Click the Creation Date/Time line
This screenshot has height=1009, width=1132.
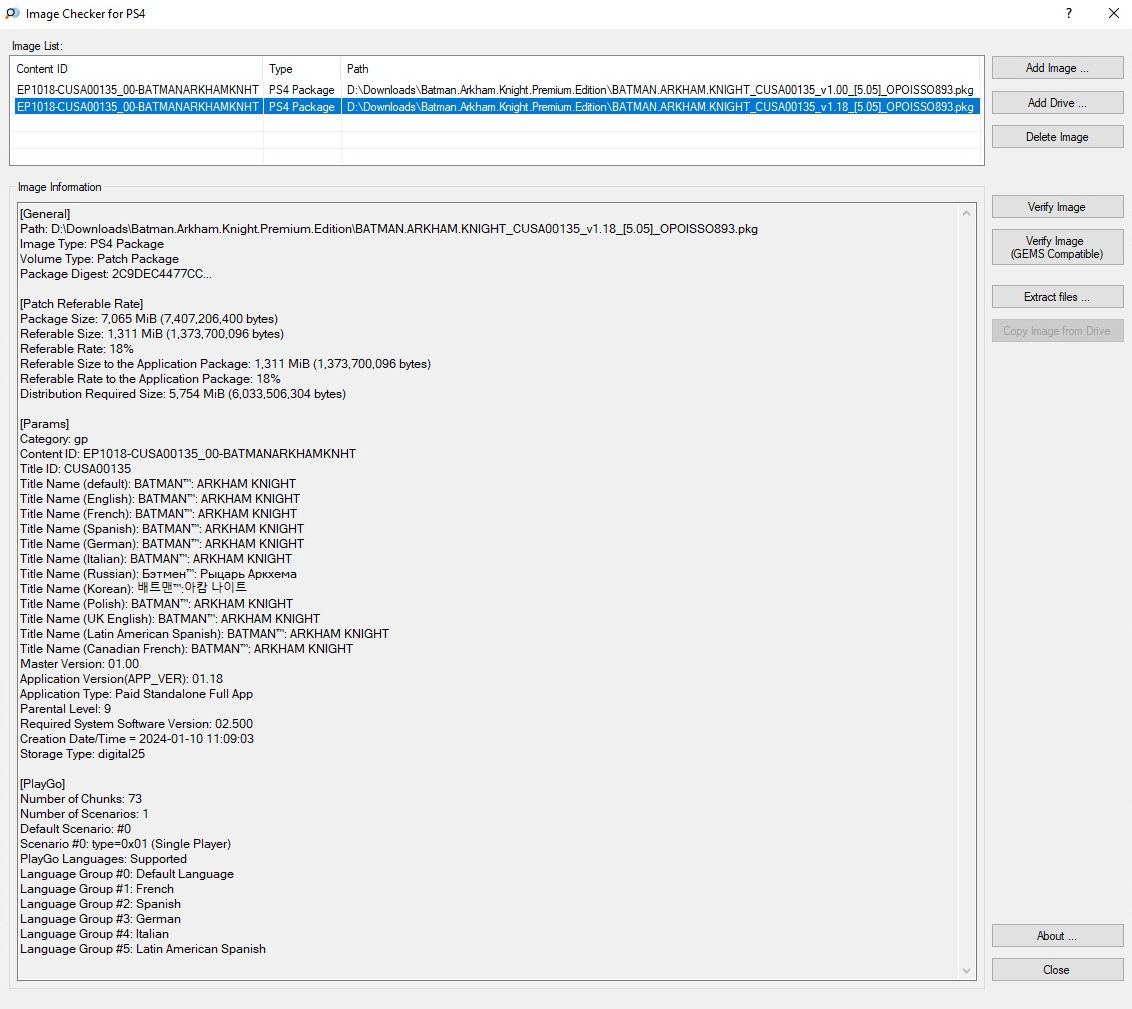pos(137,740)
